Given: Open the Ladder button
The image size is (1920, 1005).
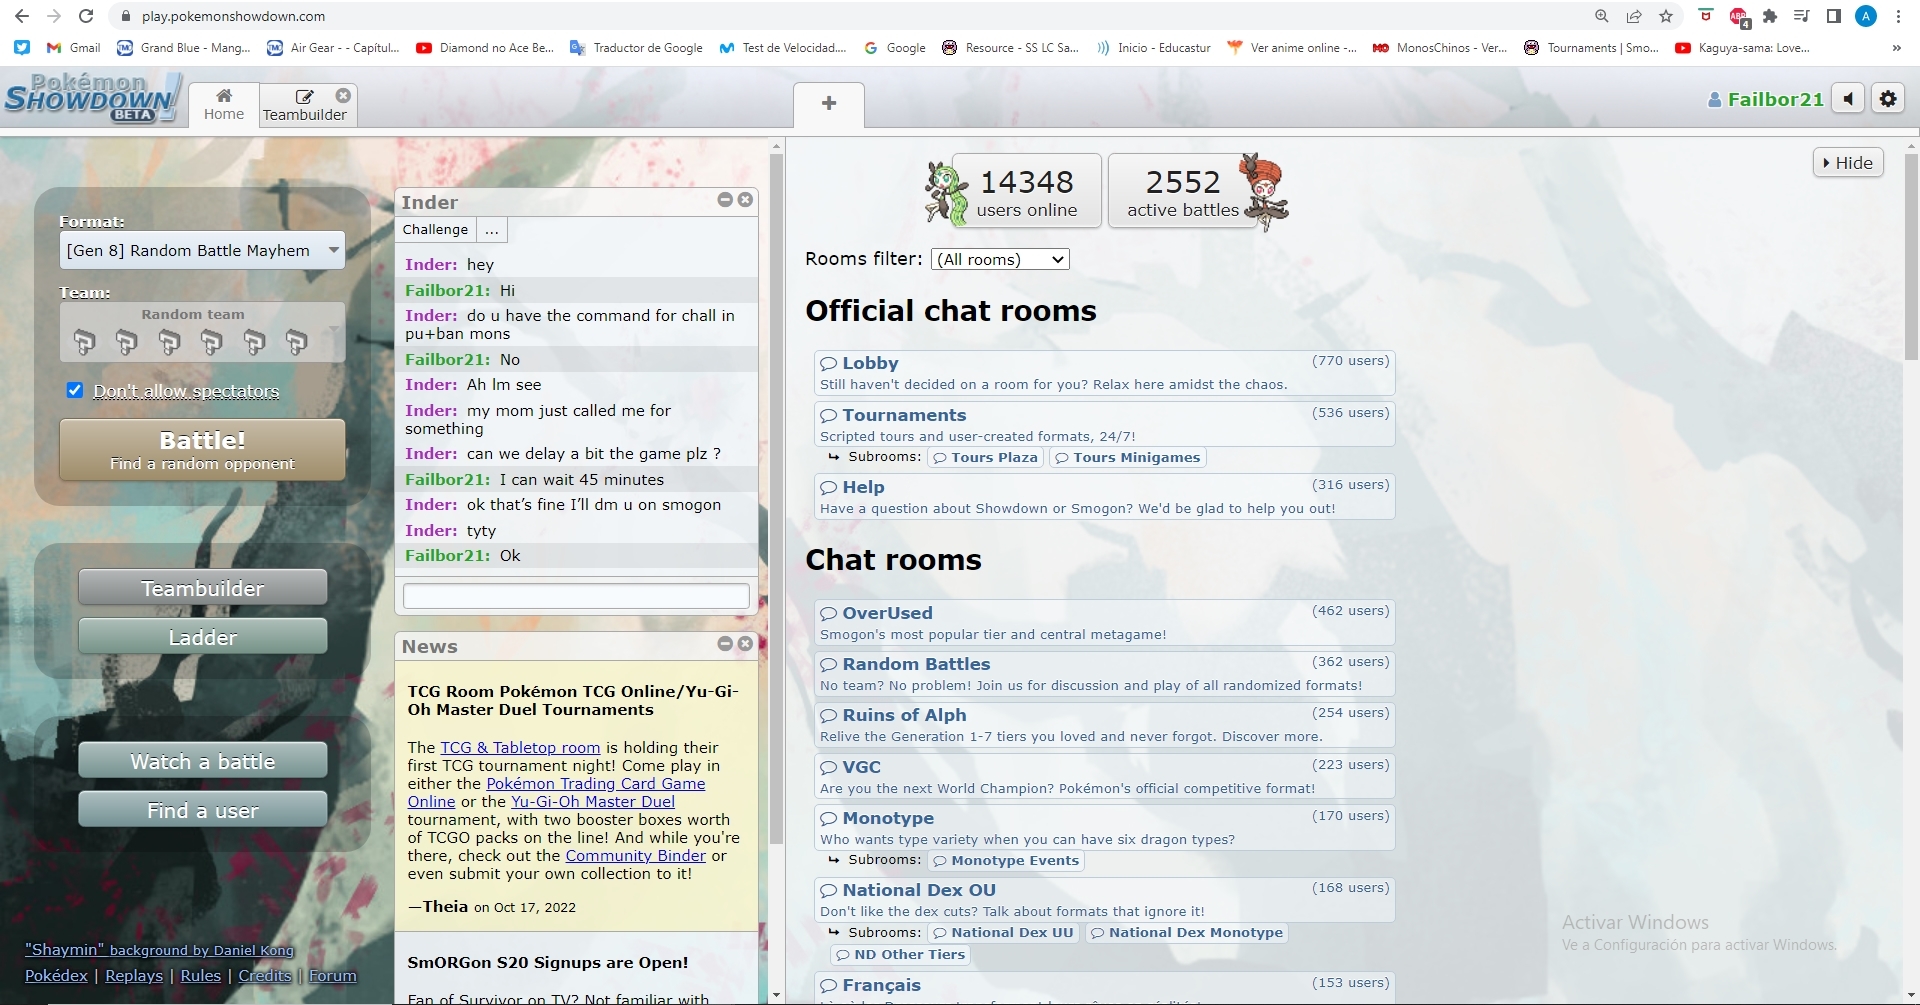Looking at the screenshot, I should click(202, 637).
